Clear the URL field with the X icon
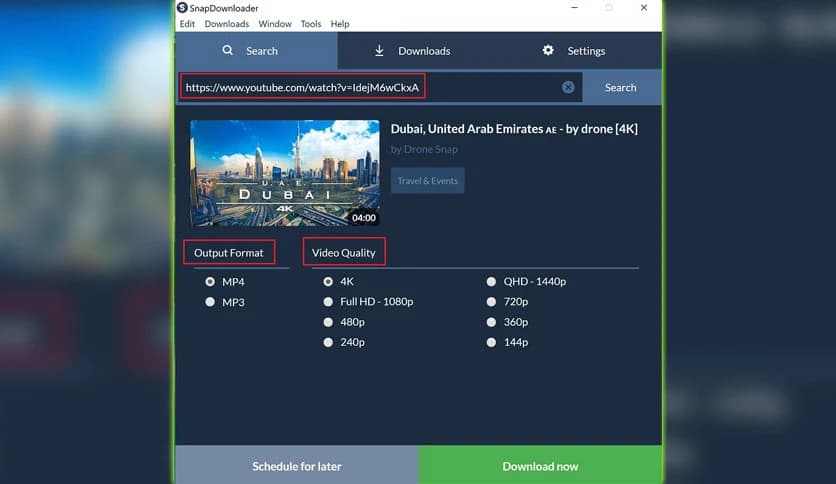Viewport: 836px width, 484px height. tap(568, 87)
